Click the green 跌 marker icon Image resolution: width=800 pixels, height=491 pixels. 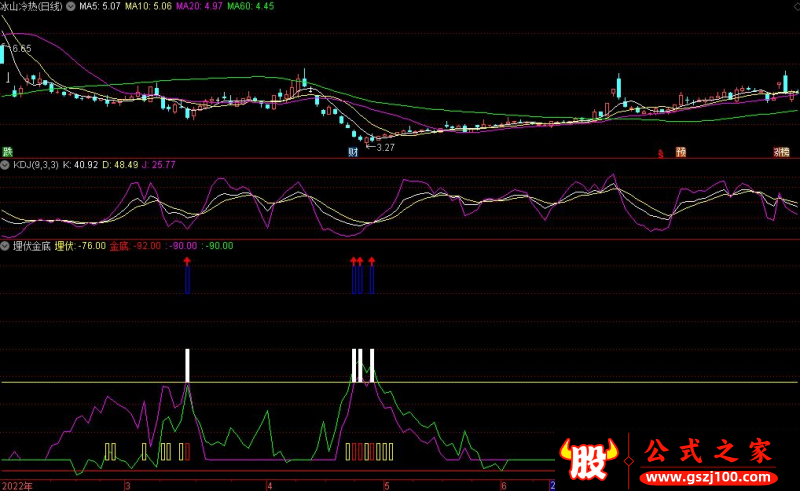pyautogui.click(x=7, y=152)
